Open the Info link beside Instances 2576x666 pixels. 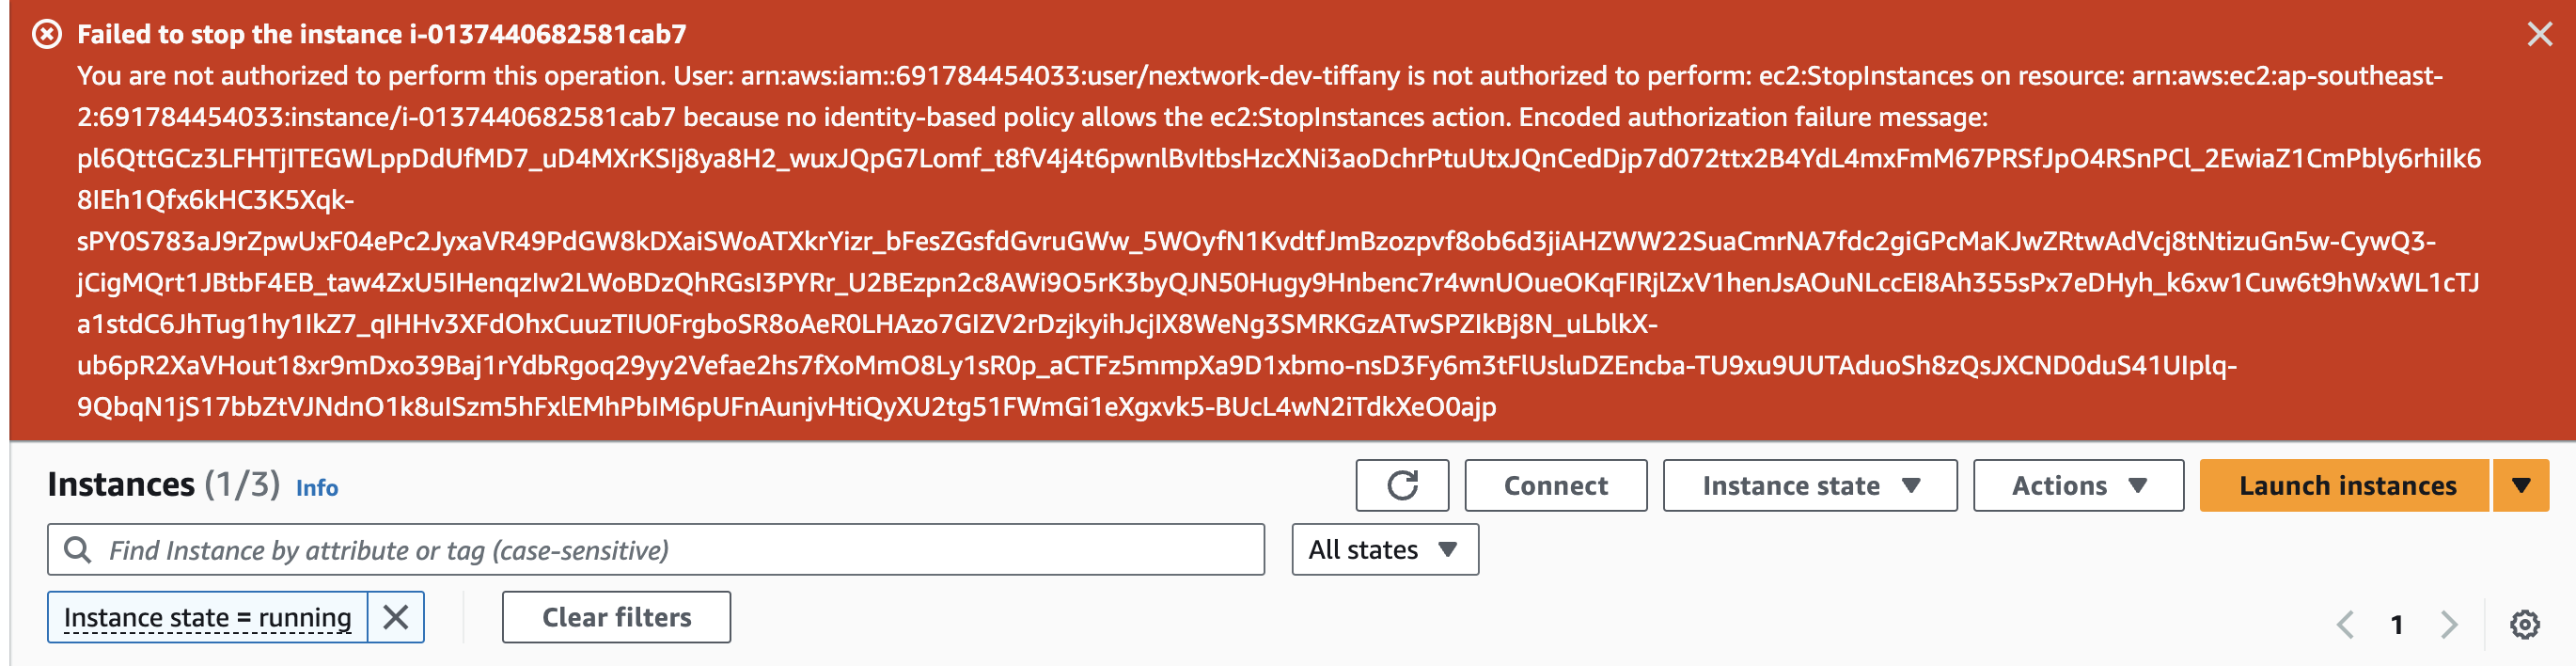(317, 488)
